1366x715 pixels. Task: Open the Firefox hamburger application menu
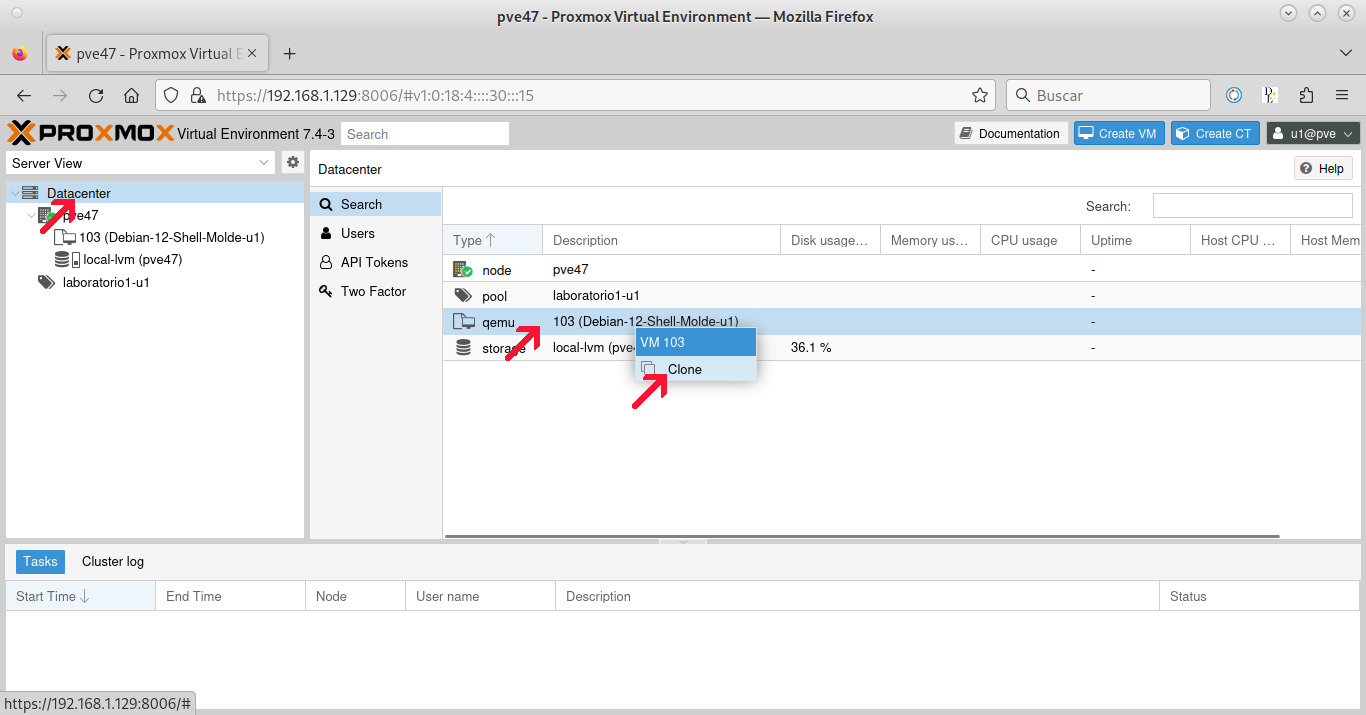coord(1342,96)
